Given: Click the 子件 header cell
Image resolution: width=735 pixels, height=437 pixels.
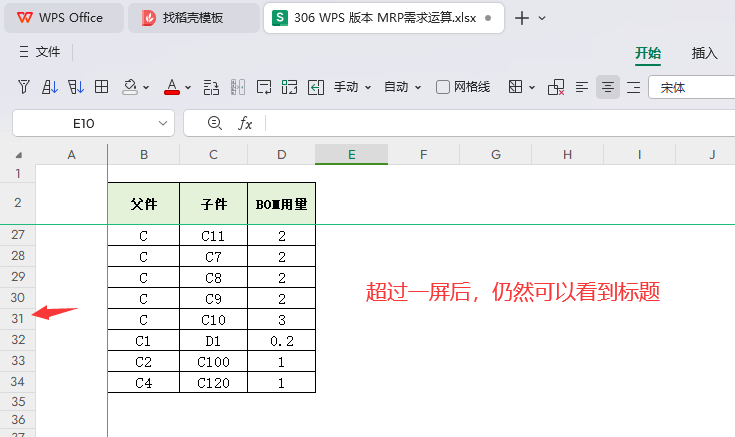Looking at the screenshot, I should click(x=213, y=203).
